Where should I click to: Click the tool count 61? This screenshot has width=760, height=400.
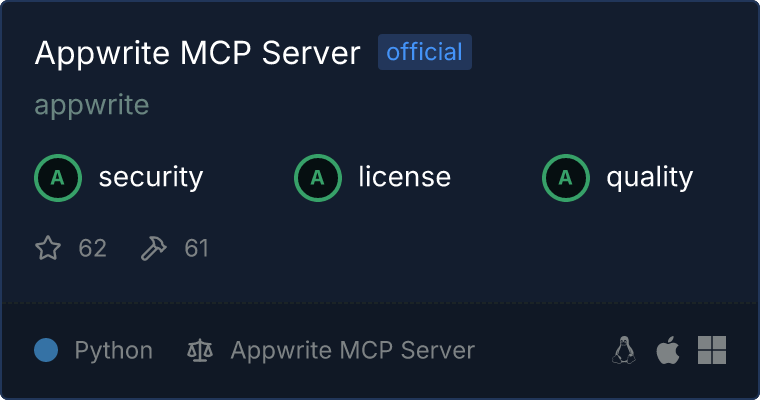(196, 248)
